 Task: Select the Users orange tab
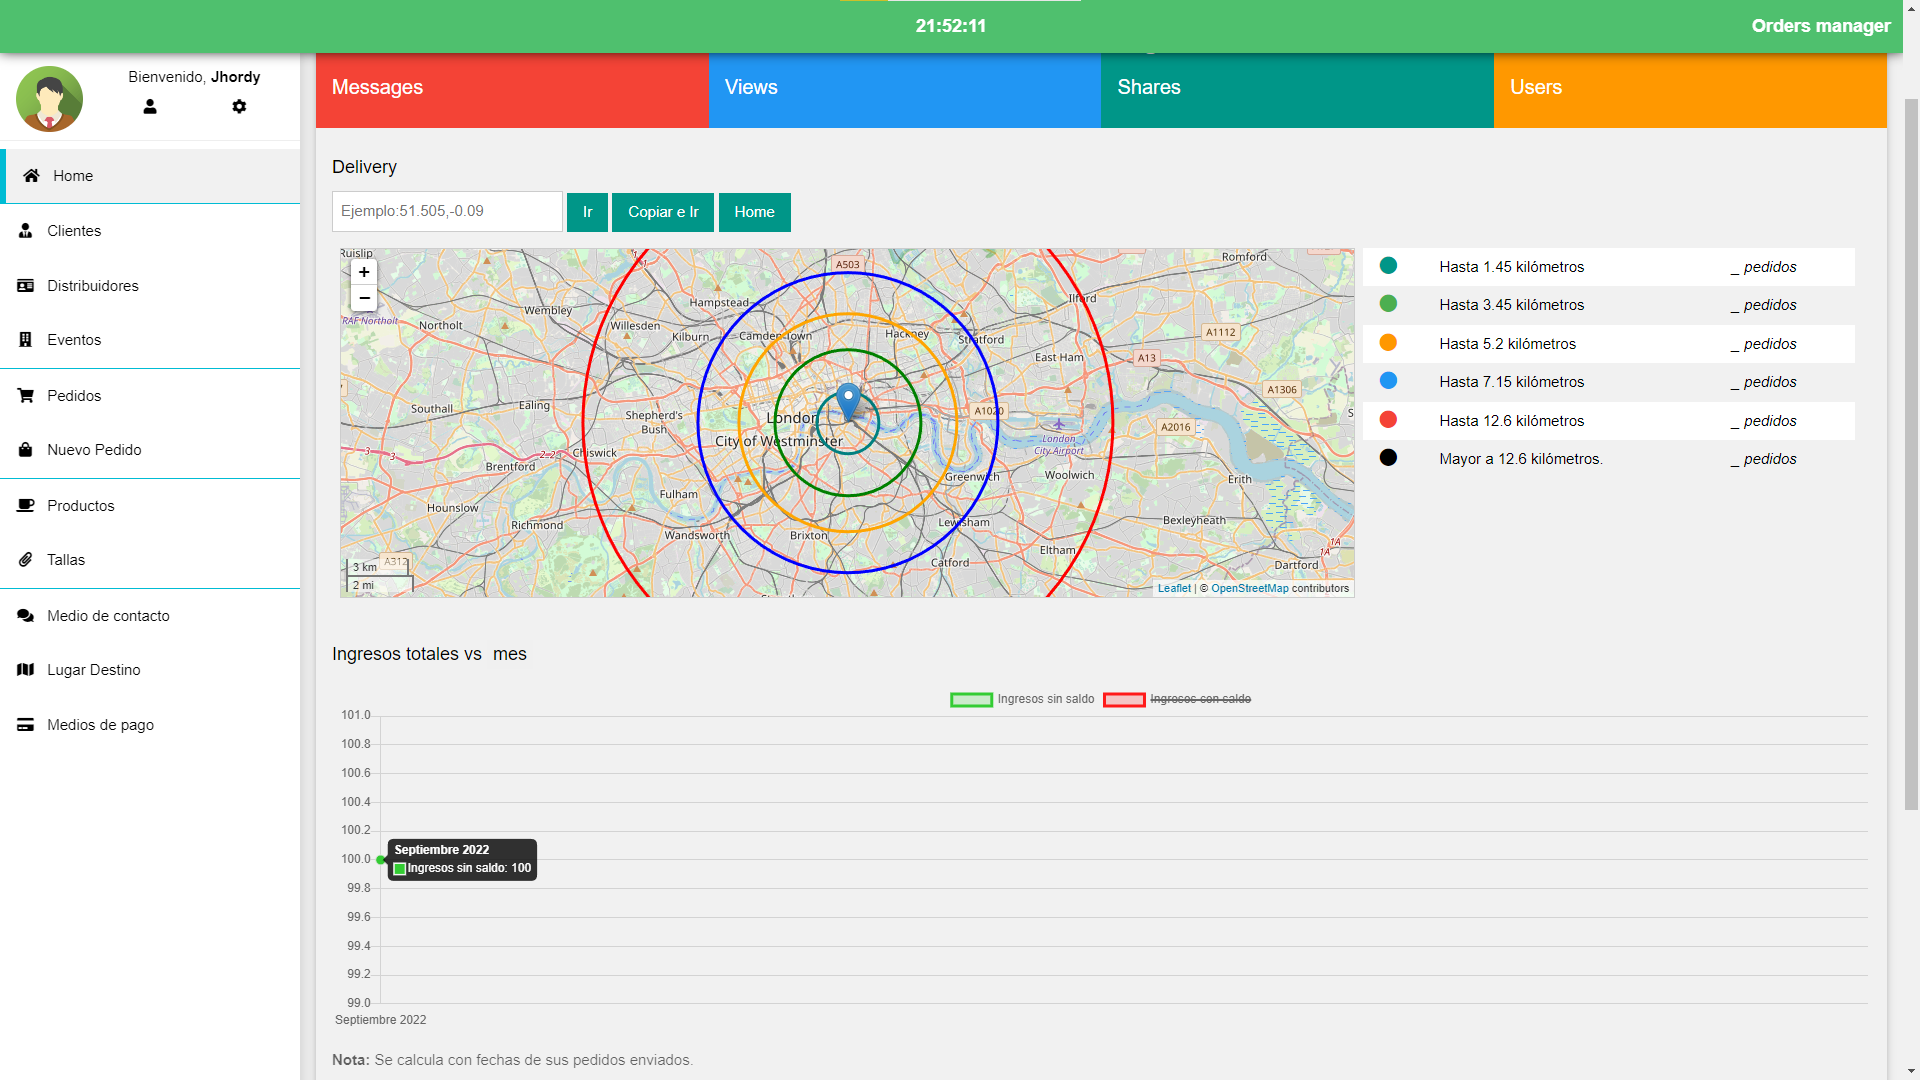click(1689, 88)
